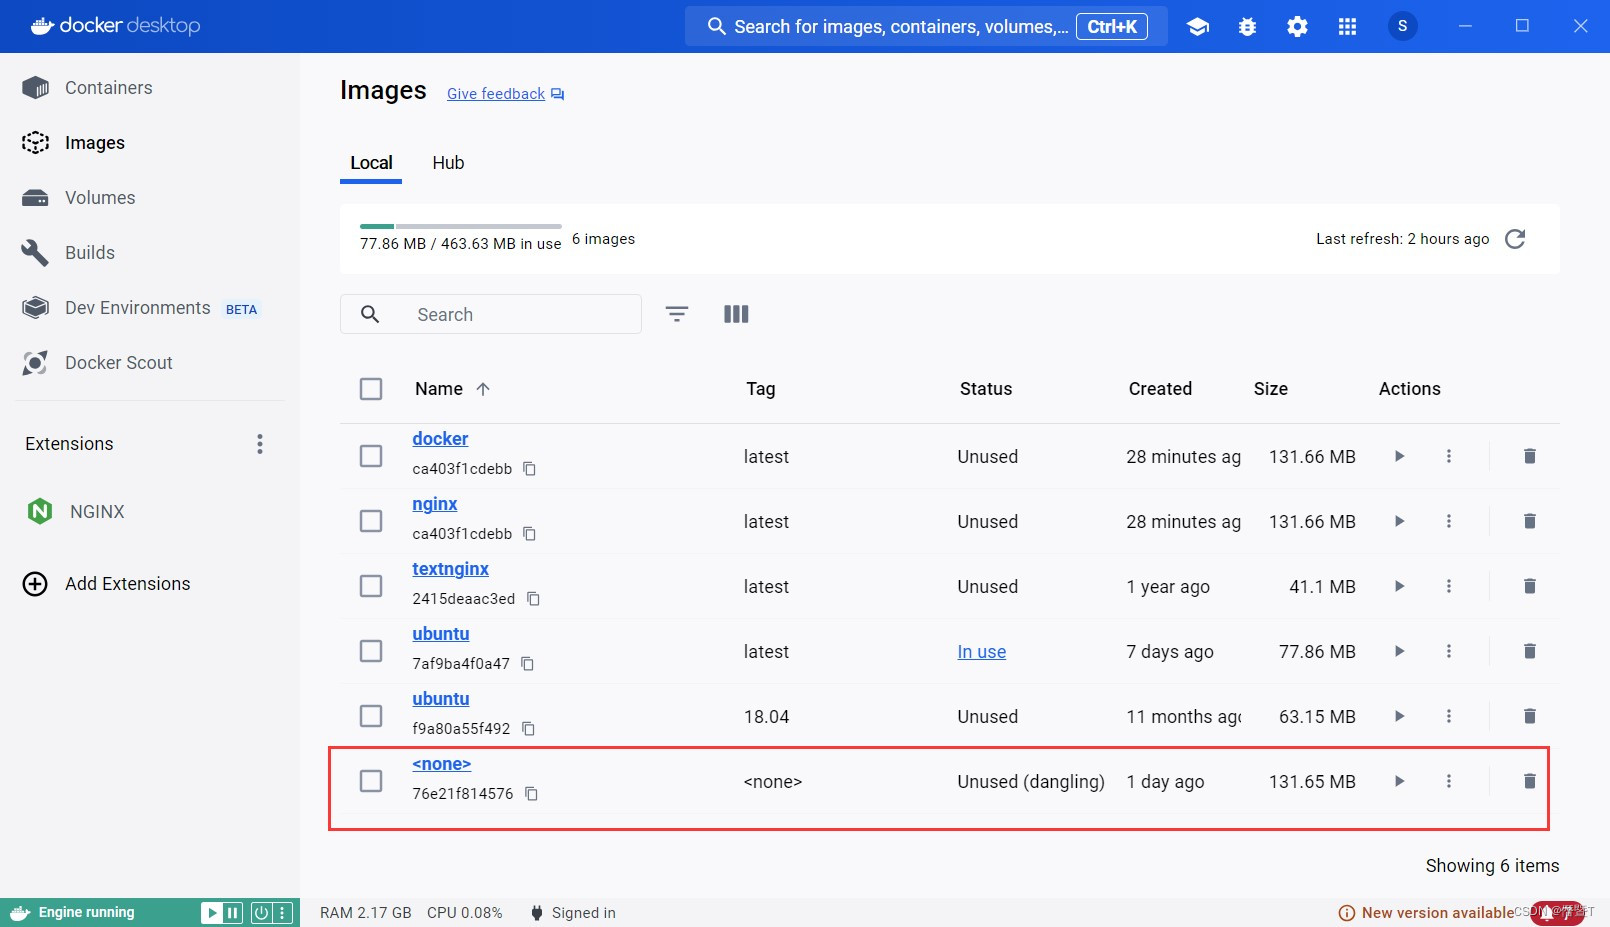
Task: Open the Extensions options menu
Action: coord(260,444)
